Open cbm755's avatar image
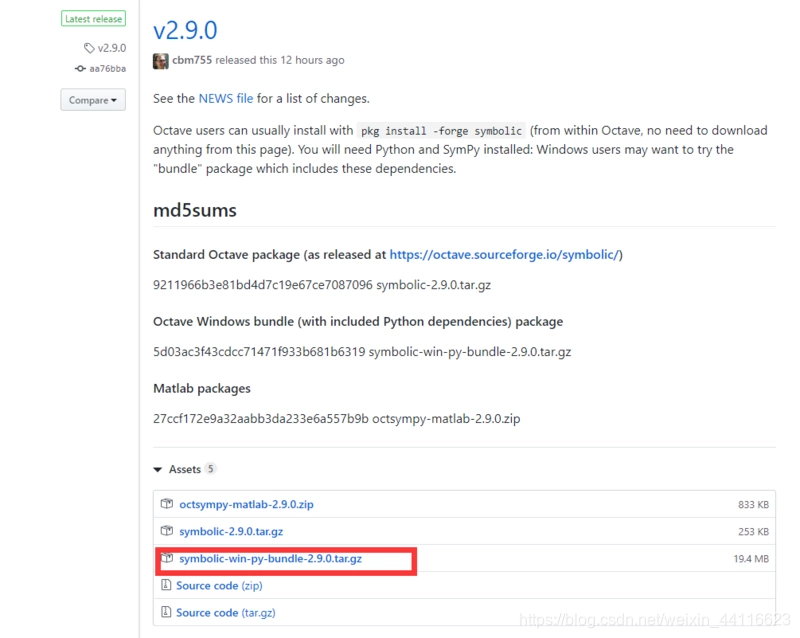 (x=161, y=61)
